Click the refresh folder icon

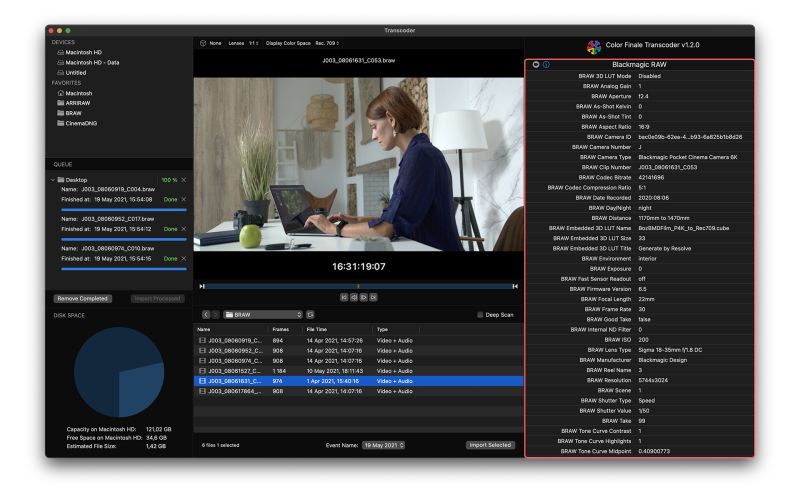310,315
